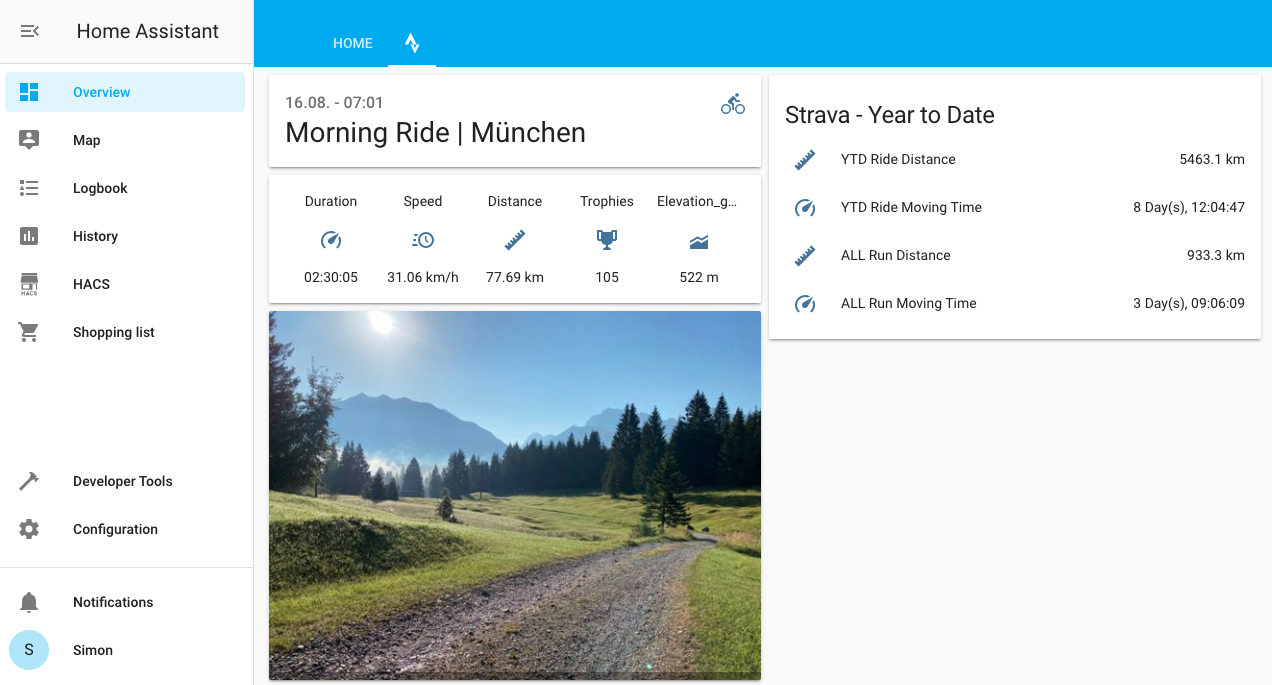Click the YTD Ride Distance ruler icon
The image size is (1272, 685).
coord(805,159)
